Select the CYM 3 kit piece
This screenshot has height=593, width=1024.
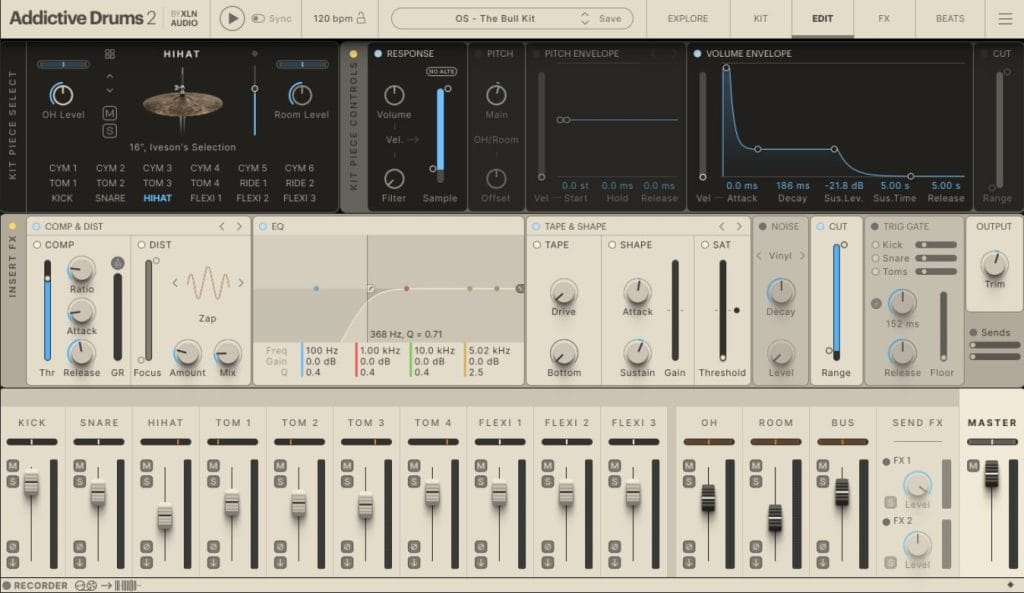tap(157, 168)
